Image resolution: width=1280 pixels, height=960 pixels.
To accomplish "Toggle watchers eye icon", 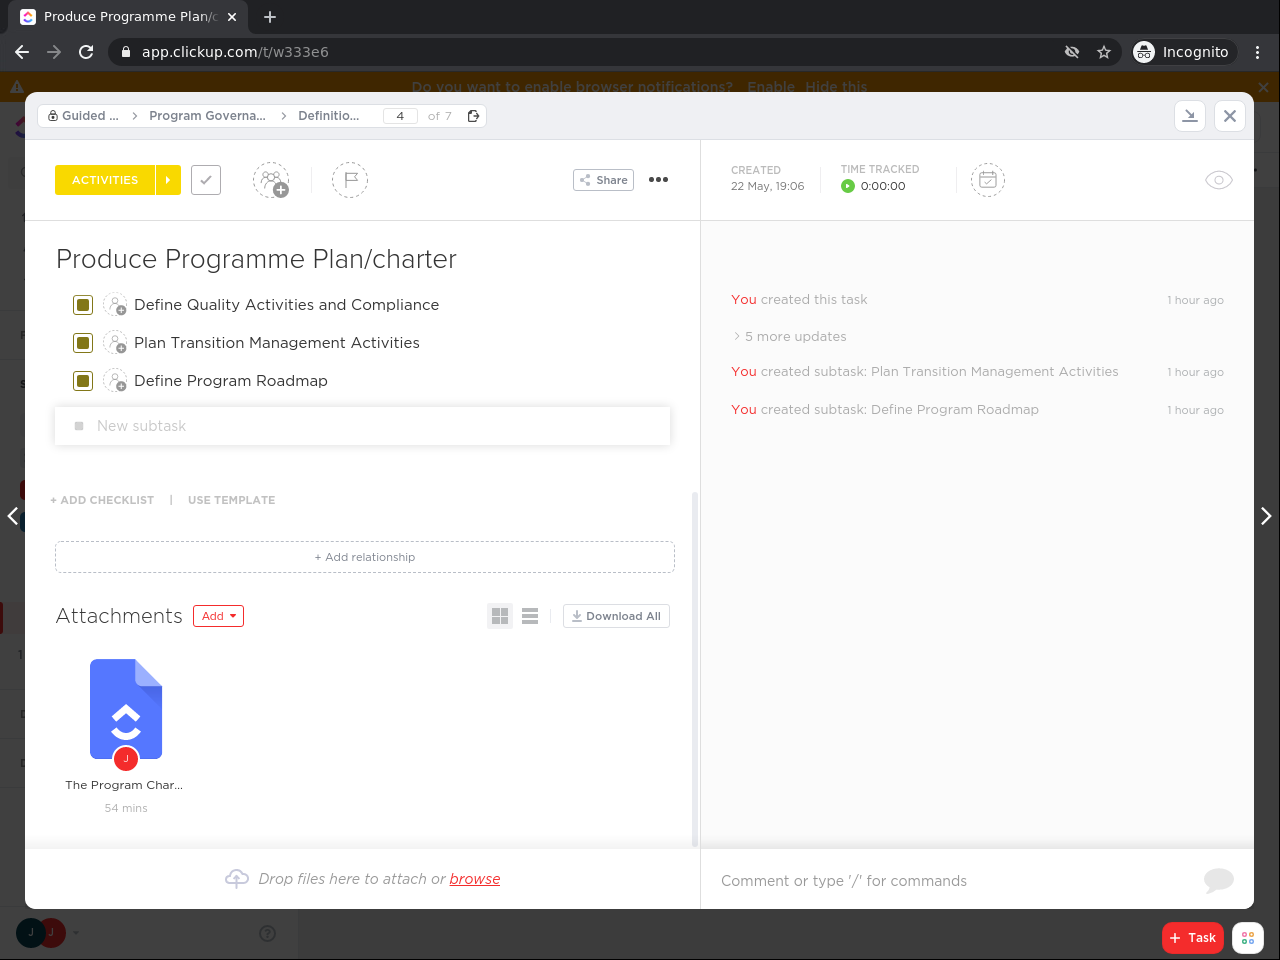I will pyautogui.click(x=1218, y=180).
